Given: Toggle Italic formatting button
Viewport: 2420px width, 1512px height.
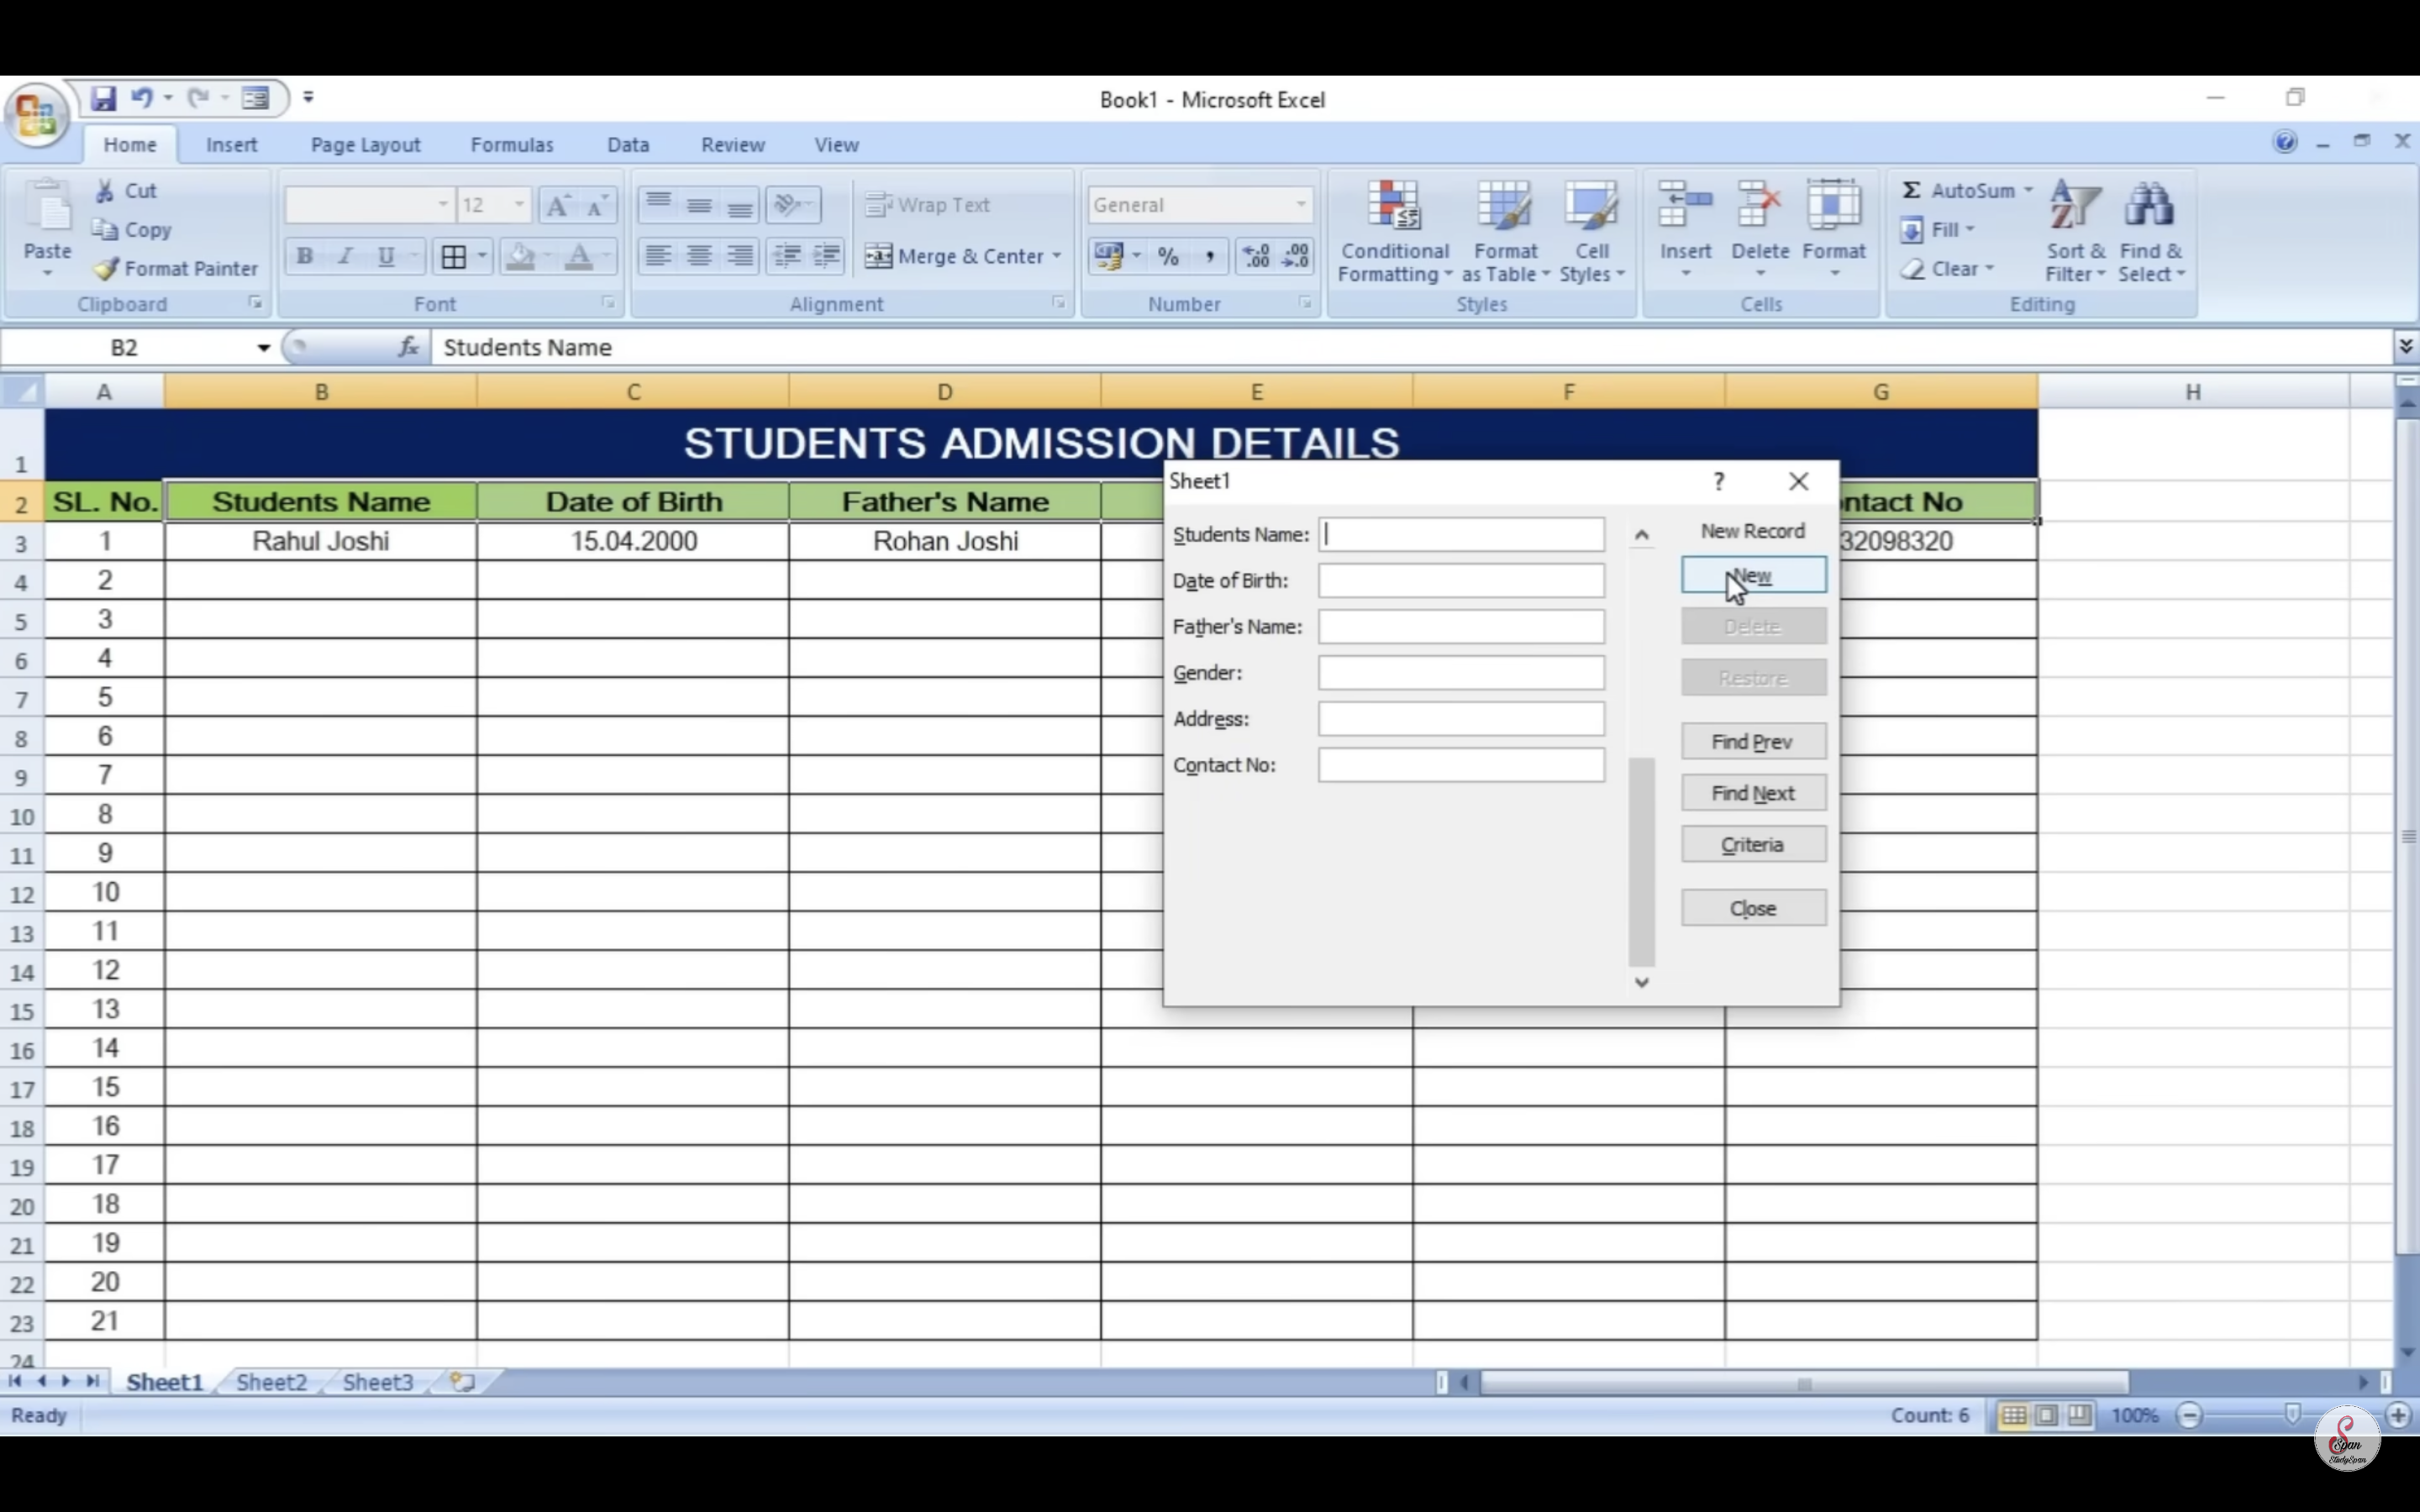Looking at the screenshot, I should (345, 256).
